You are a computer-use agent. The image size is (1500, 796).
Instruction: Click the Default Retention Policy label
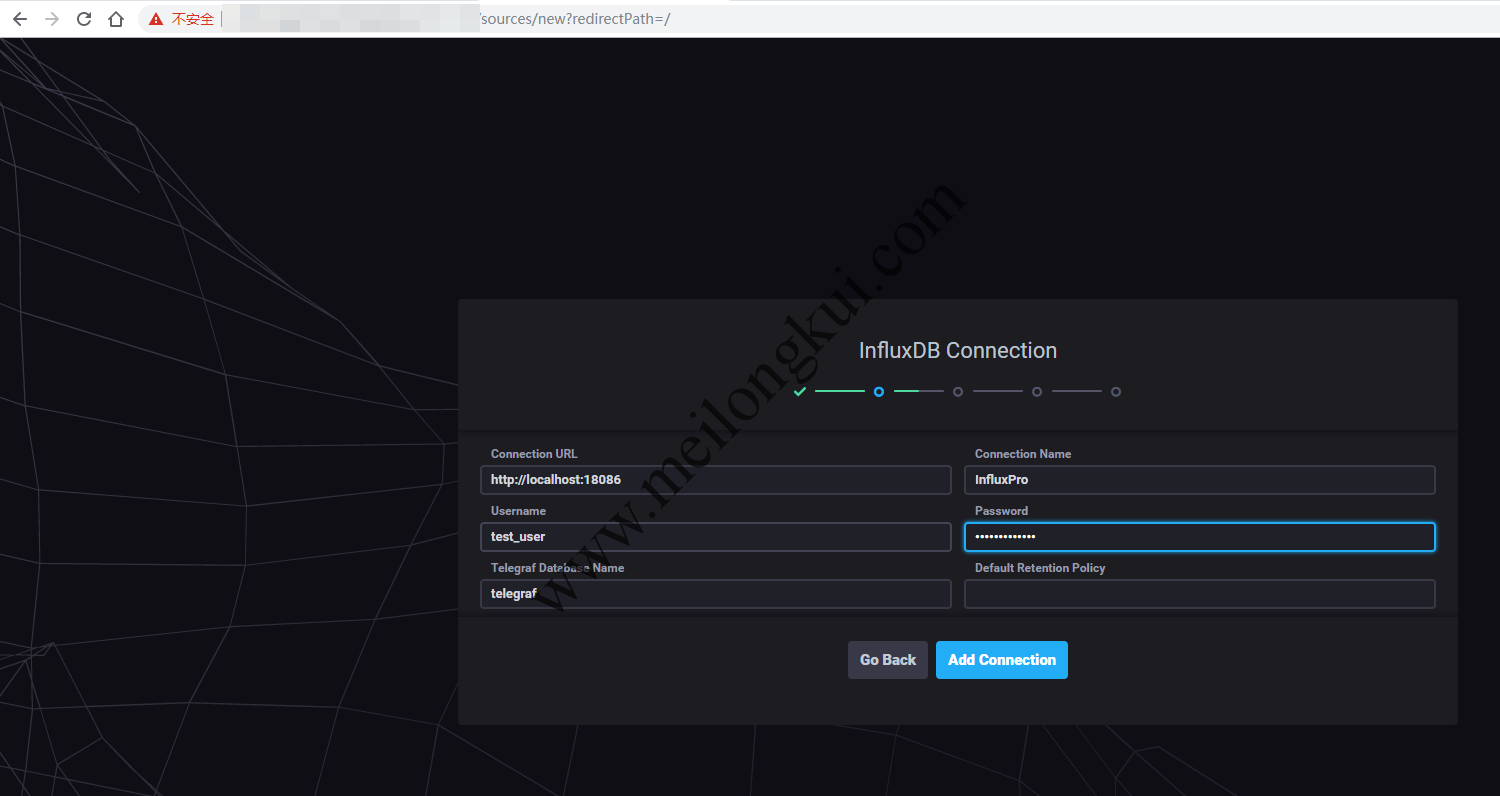coord(1040,568)
